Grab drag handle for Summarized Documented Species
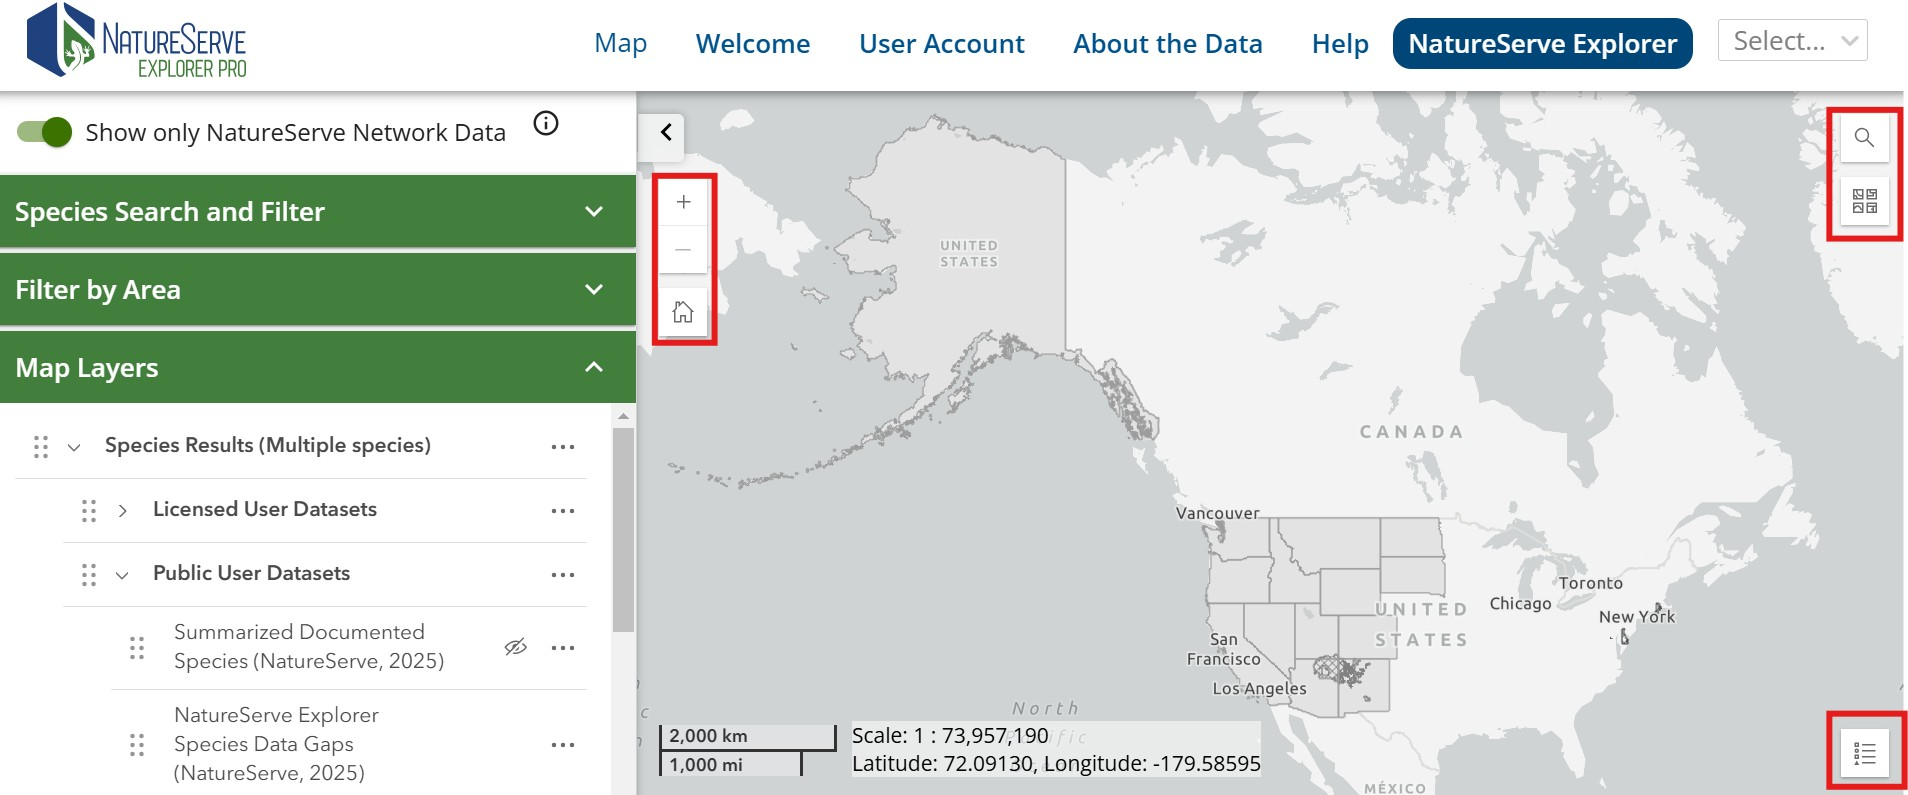This screenshot has width=1908, height=795. [x=137, y=648]
